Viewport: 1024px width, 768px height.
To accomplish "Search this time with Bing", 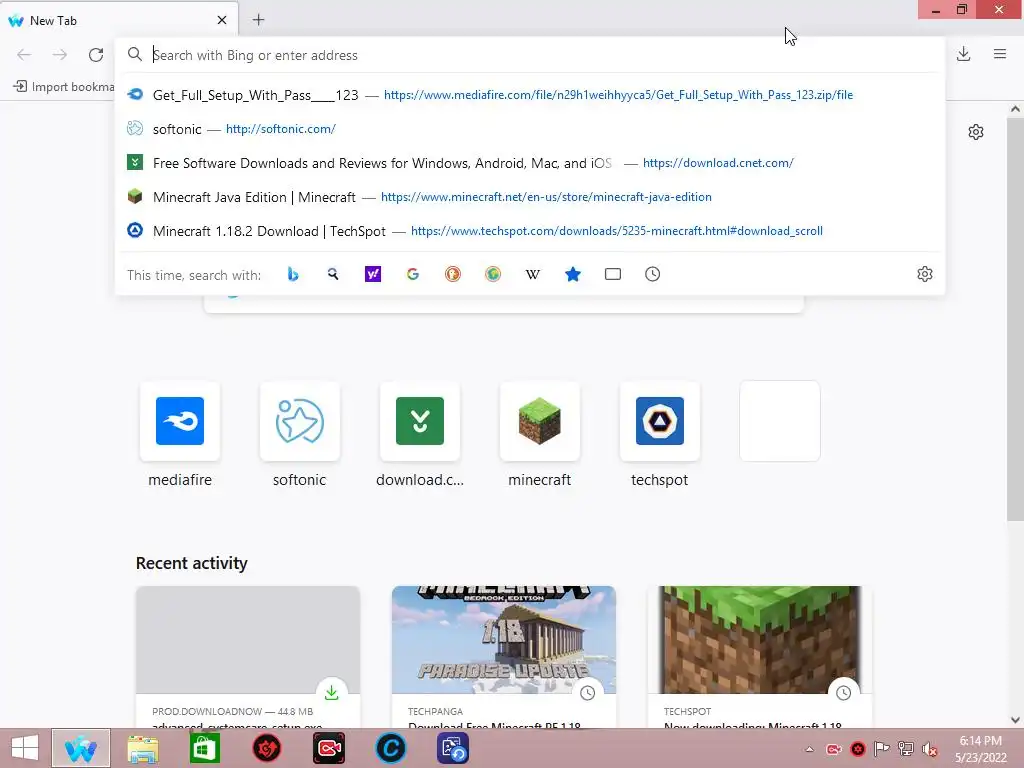I will [x=293, y=274].
